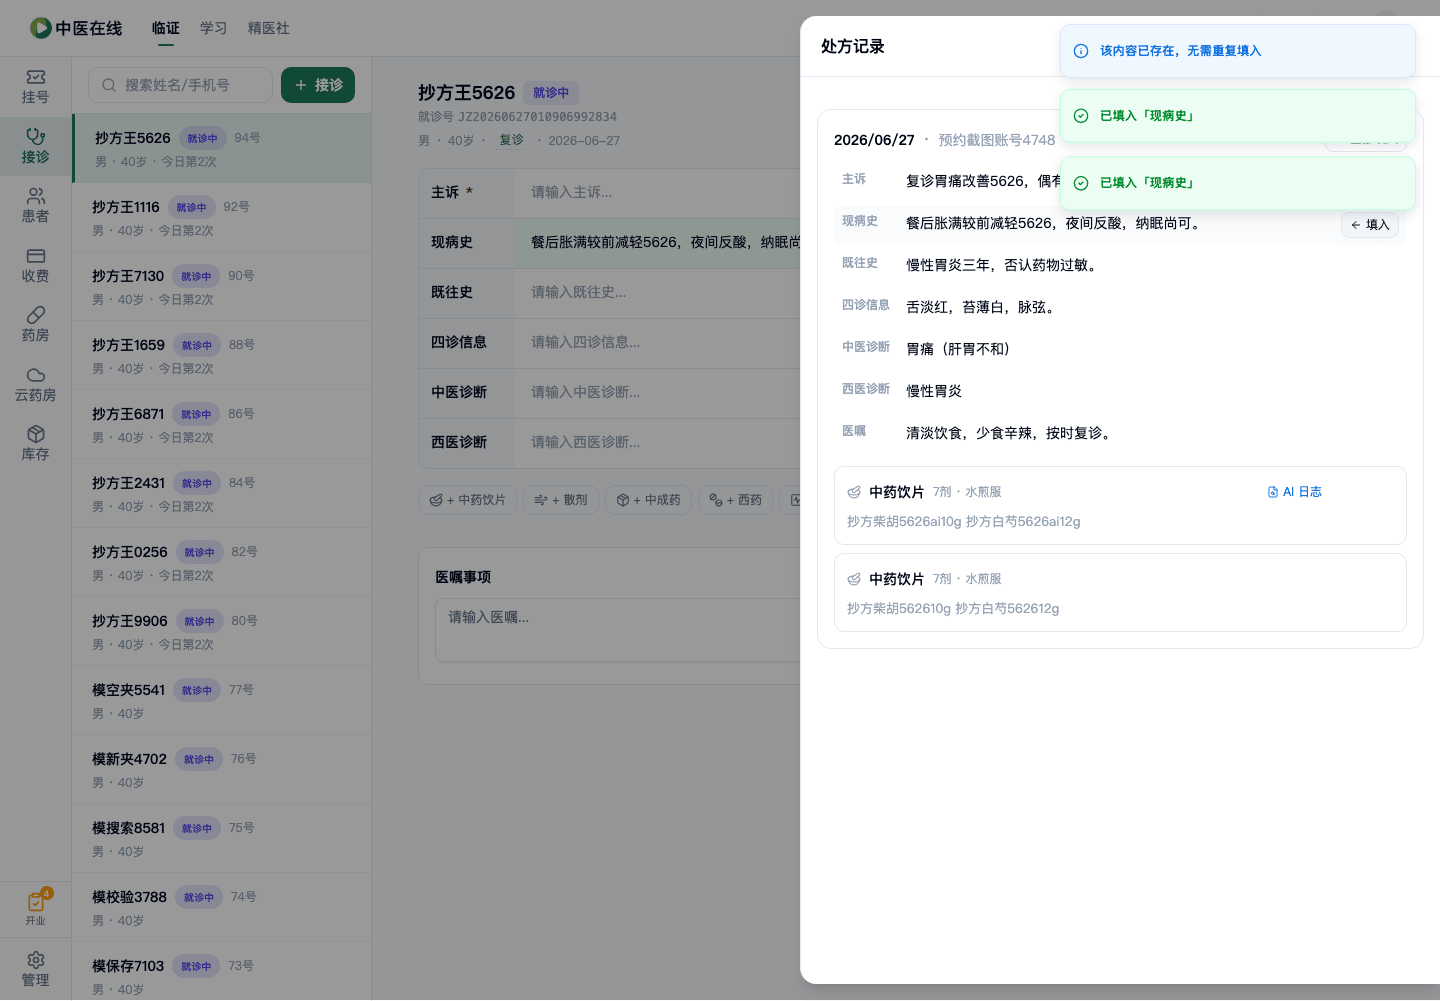The width and height of the screenshot is (1440, 1001).
Task: Select patient 抄方王1116
Action: [221, 217]
